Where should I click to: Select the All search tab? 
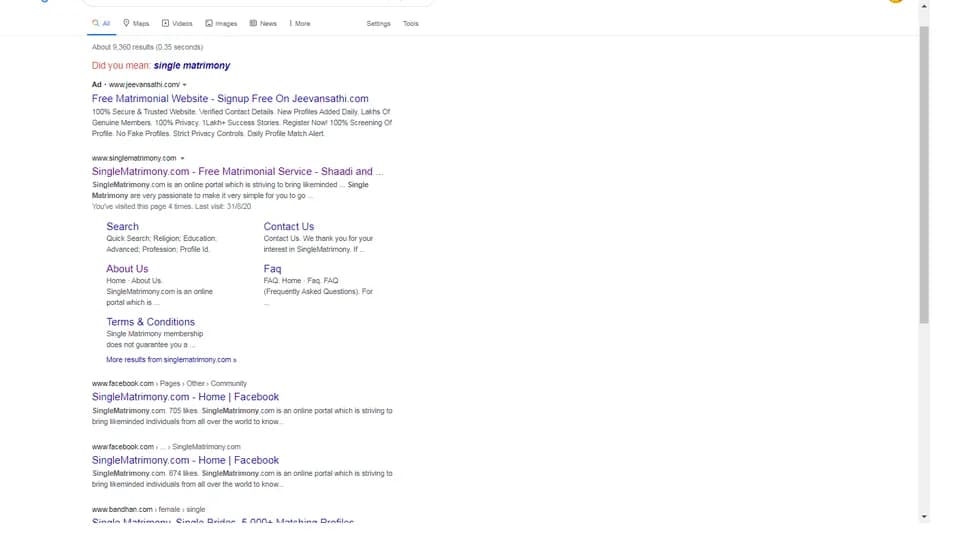[101, 23]
